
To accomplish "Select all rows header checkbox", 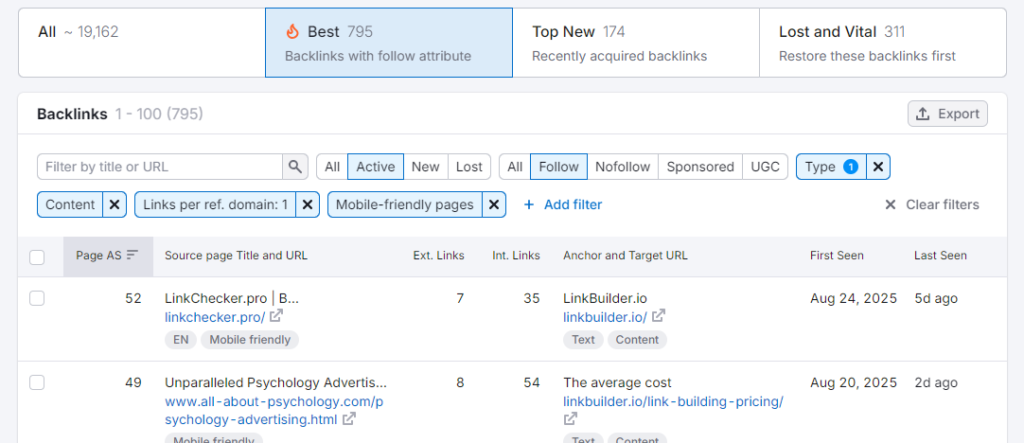I will [x=37, y=257].
